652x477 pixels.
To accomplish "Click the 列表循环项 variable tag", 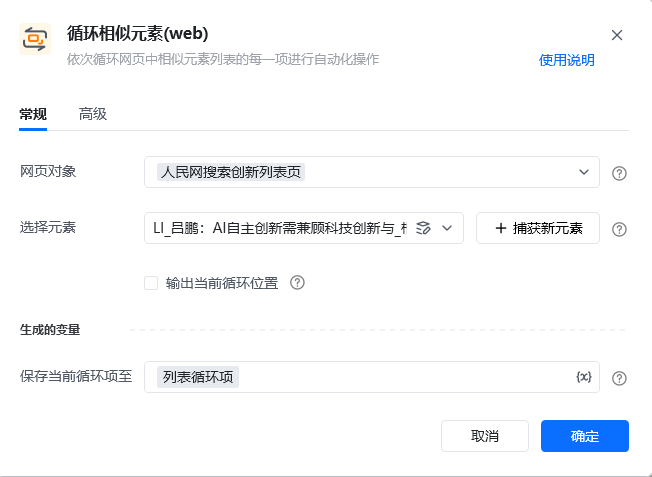I will coord(198,377).
